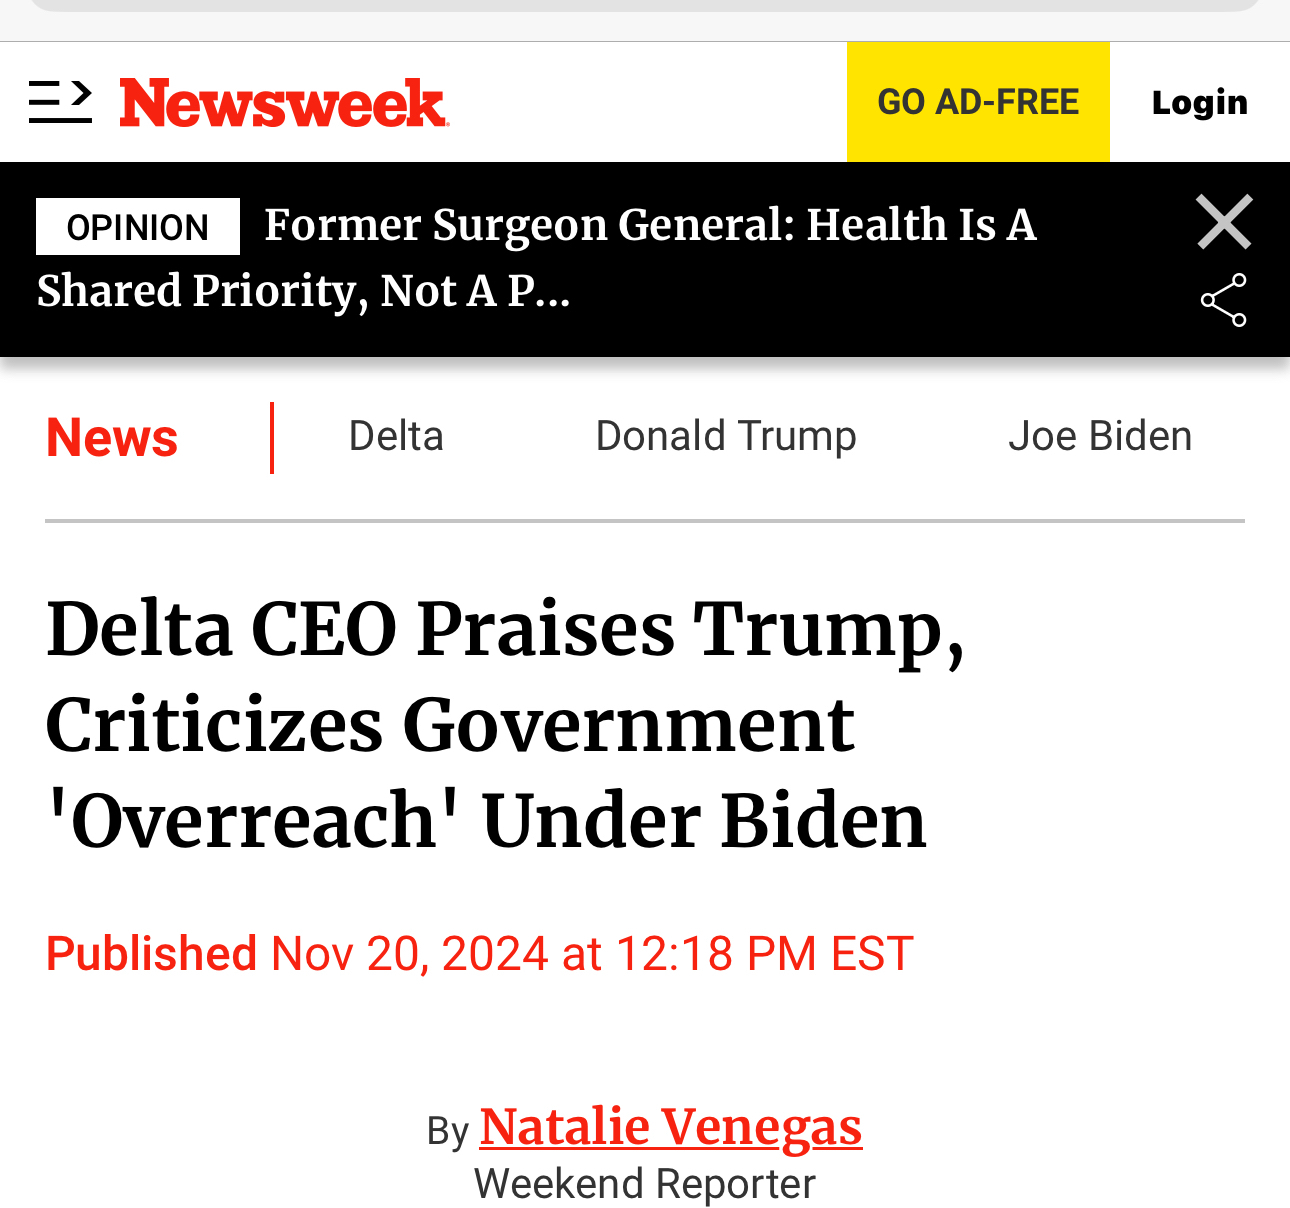
Task: Click the bold red 'Published' label
Action: pos(152,953)
